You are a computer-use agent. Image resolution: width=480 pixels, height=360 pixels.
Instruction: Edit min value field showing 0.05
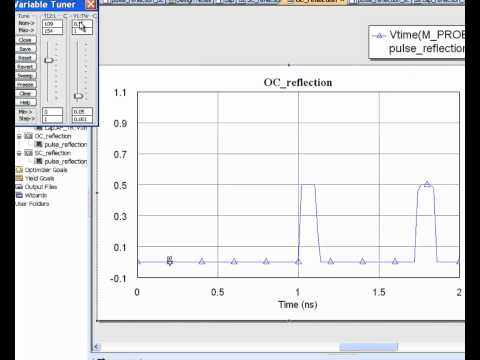pyautogui.click(x=82, y=112)
